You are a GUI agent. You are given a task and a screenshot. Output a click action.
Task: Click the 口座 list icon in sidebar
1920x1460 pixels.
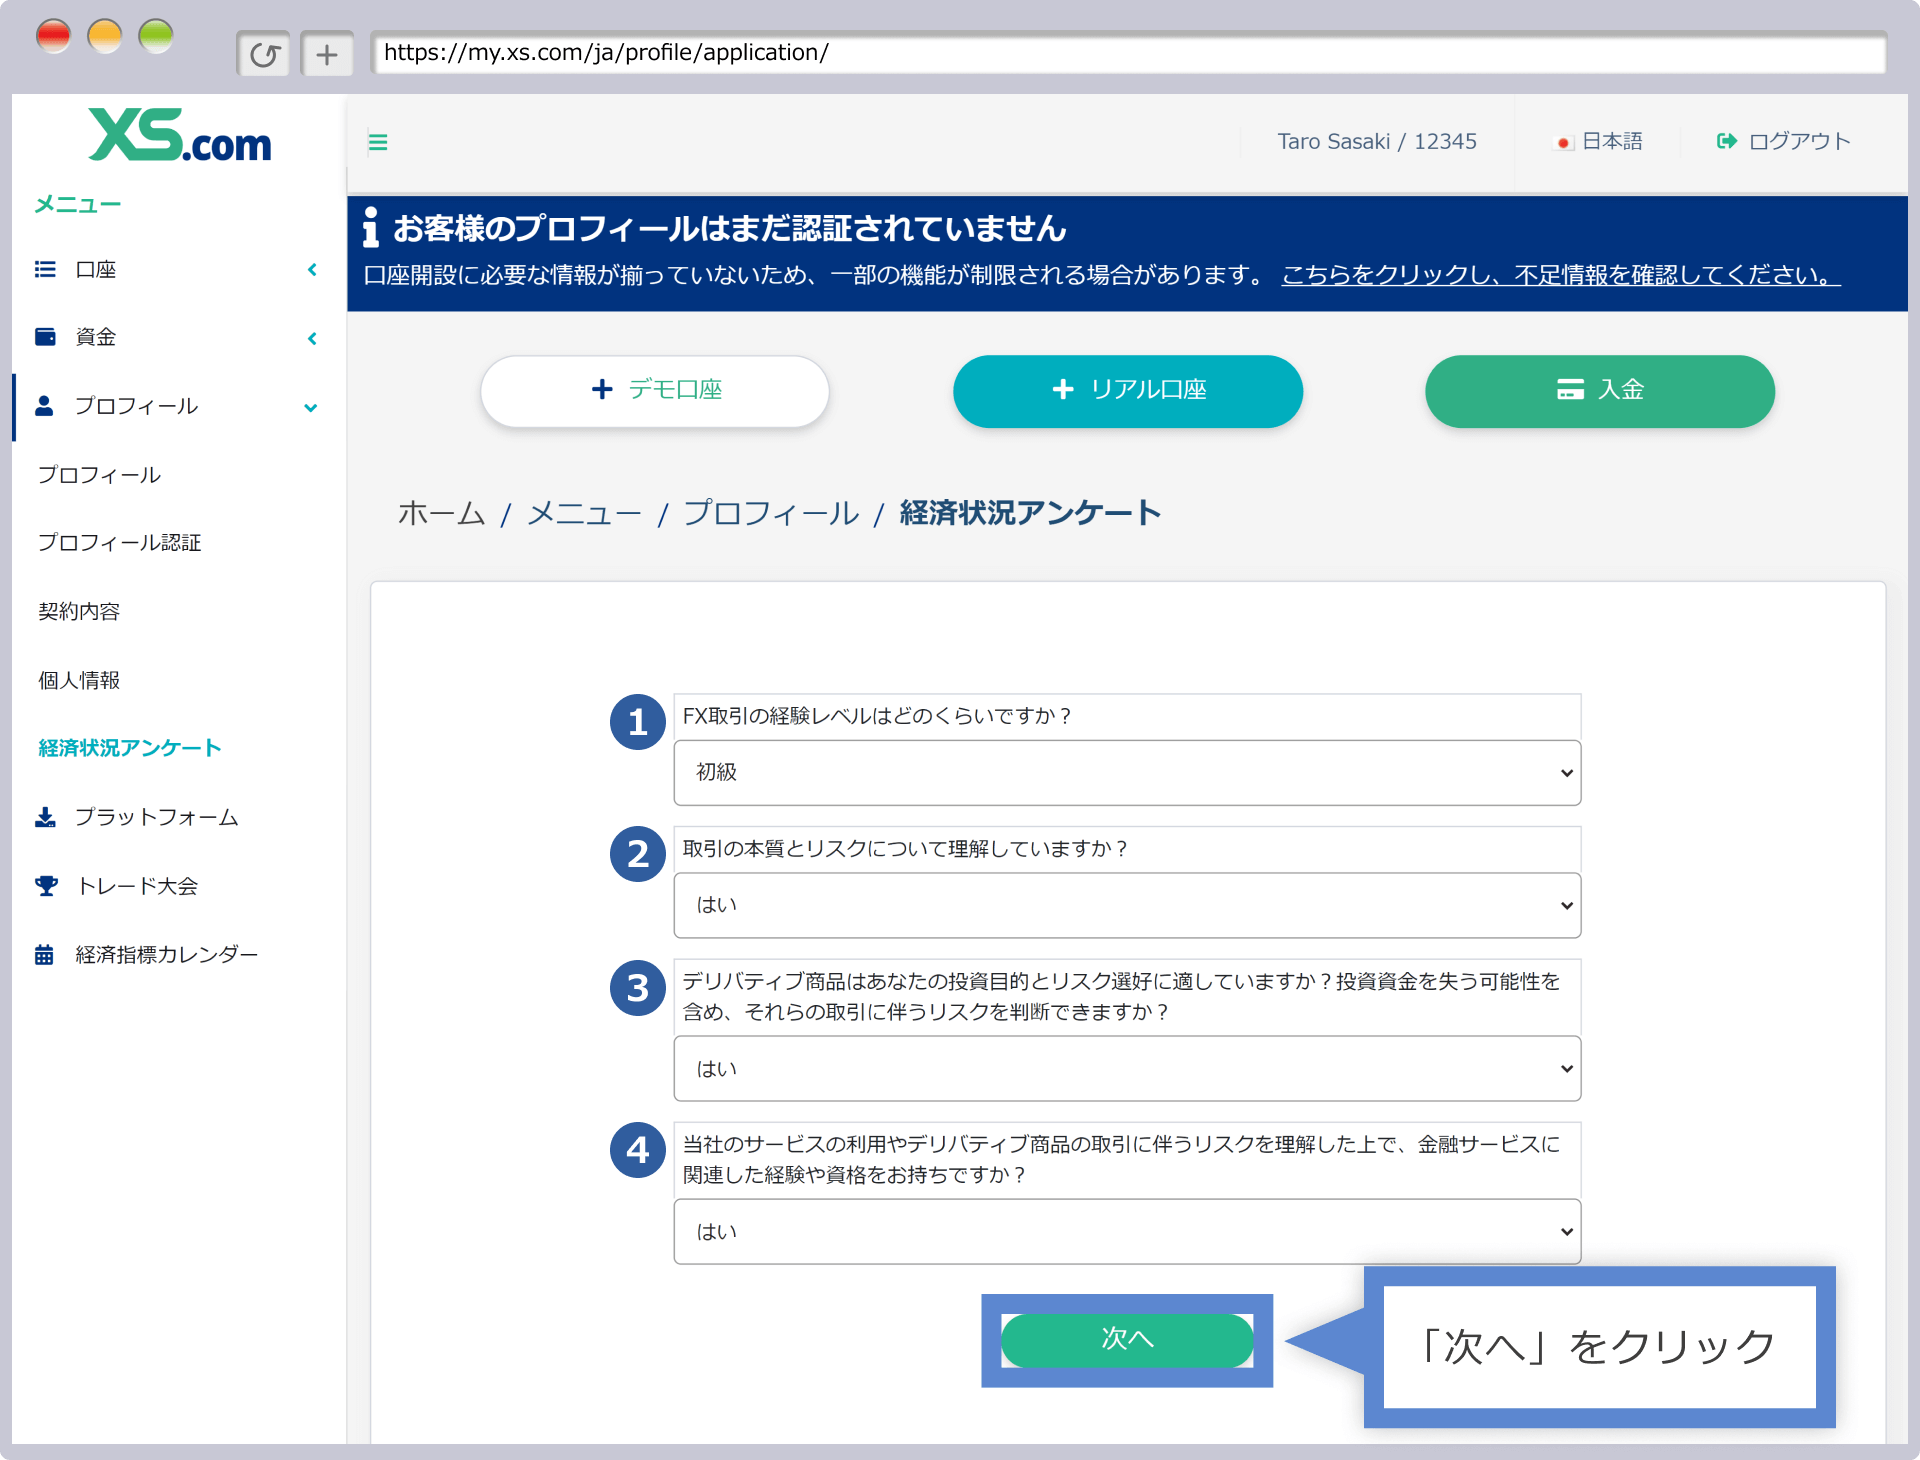(x=45, y=269)
